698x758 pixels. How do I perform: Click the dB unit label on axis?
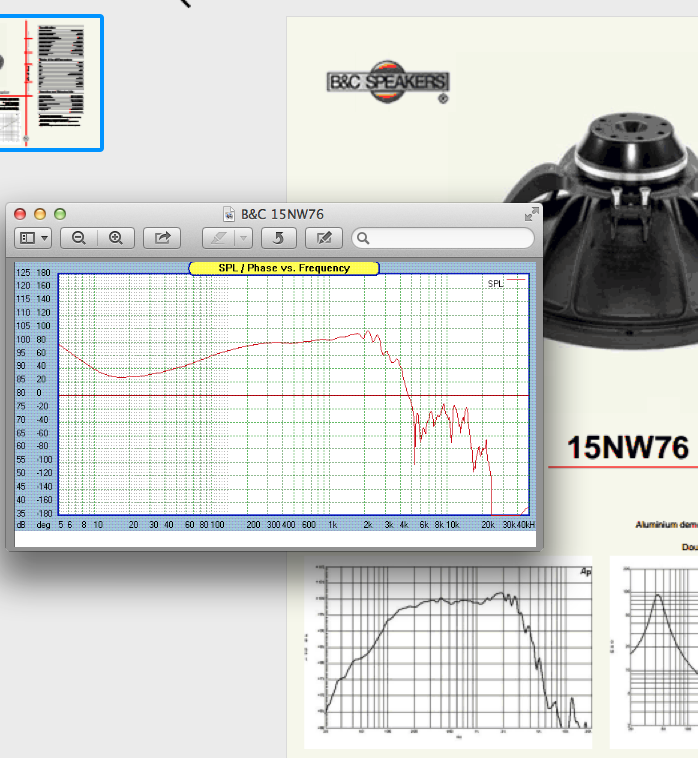pyautogui.click(x=21, y=525)
